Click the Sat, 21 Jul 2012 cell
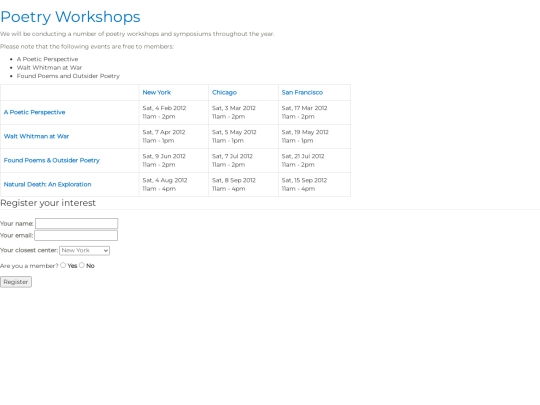Screen dimensions: 540x405 tap(314, 160)
